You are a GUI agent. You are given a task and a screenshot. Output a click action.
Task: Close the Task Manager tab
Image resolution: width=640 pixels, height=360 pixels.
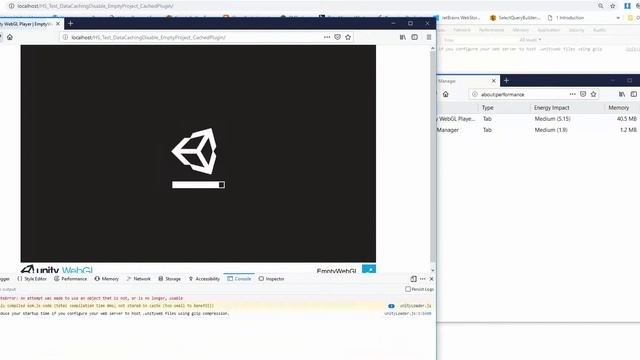[493, 81]
